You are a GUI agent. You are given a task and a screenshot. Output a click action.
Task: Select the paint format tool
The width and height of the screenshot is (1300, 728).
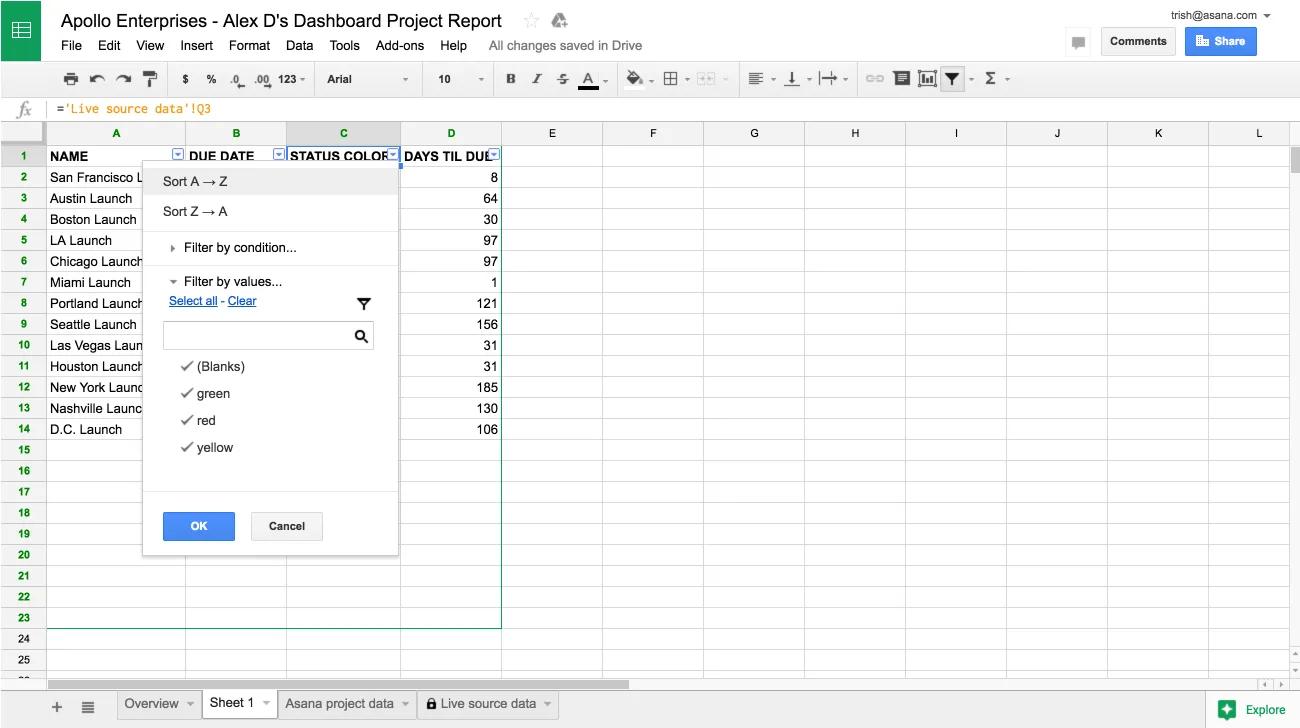click(150, 79)
